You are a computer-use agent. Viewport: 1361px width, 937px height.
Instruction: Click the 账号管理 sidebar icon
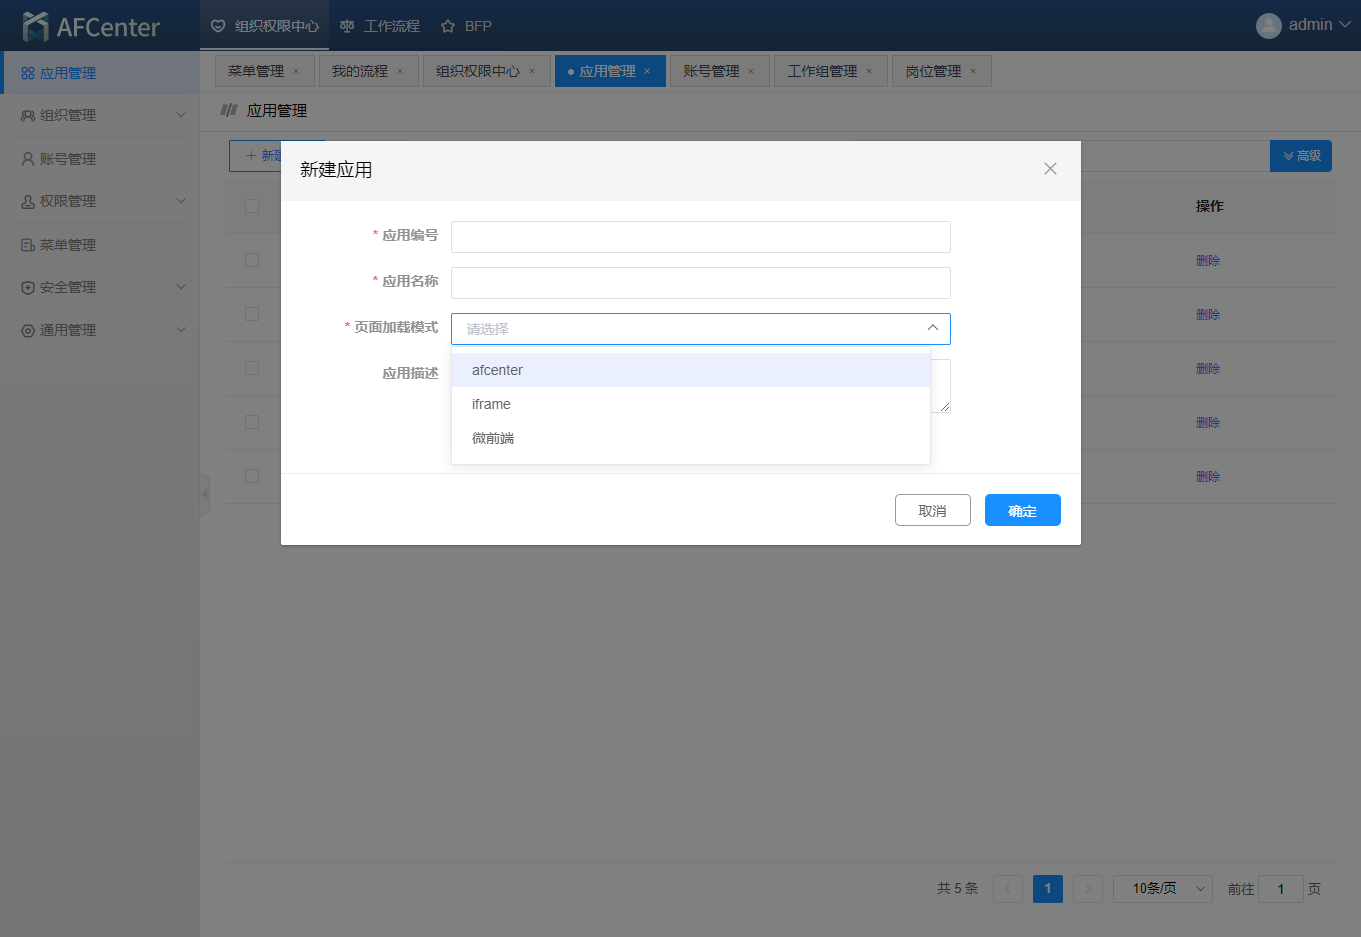(x=28, y=159)
